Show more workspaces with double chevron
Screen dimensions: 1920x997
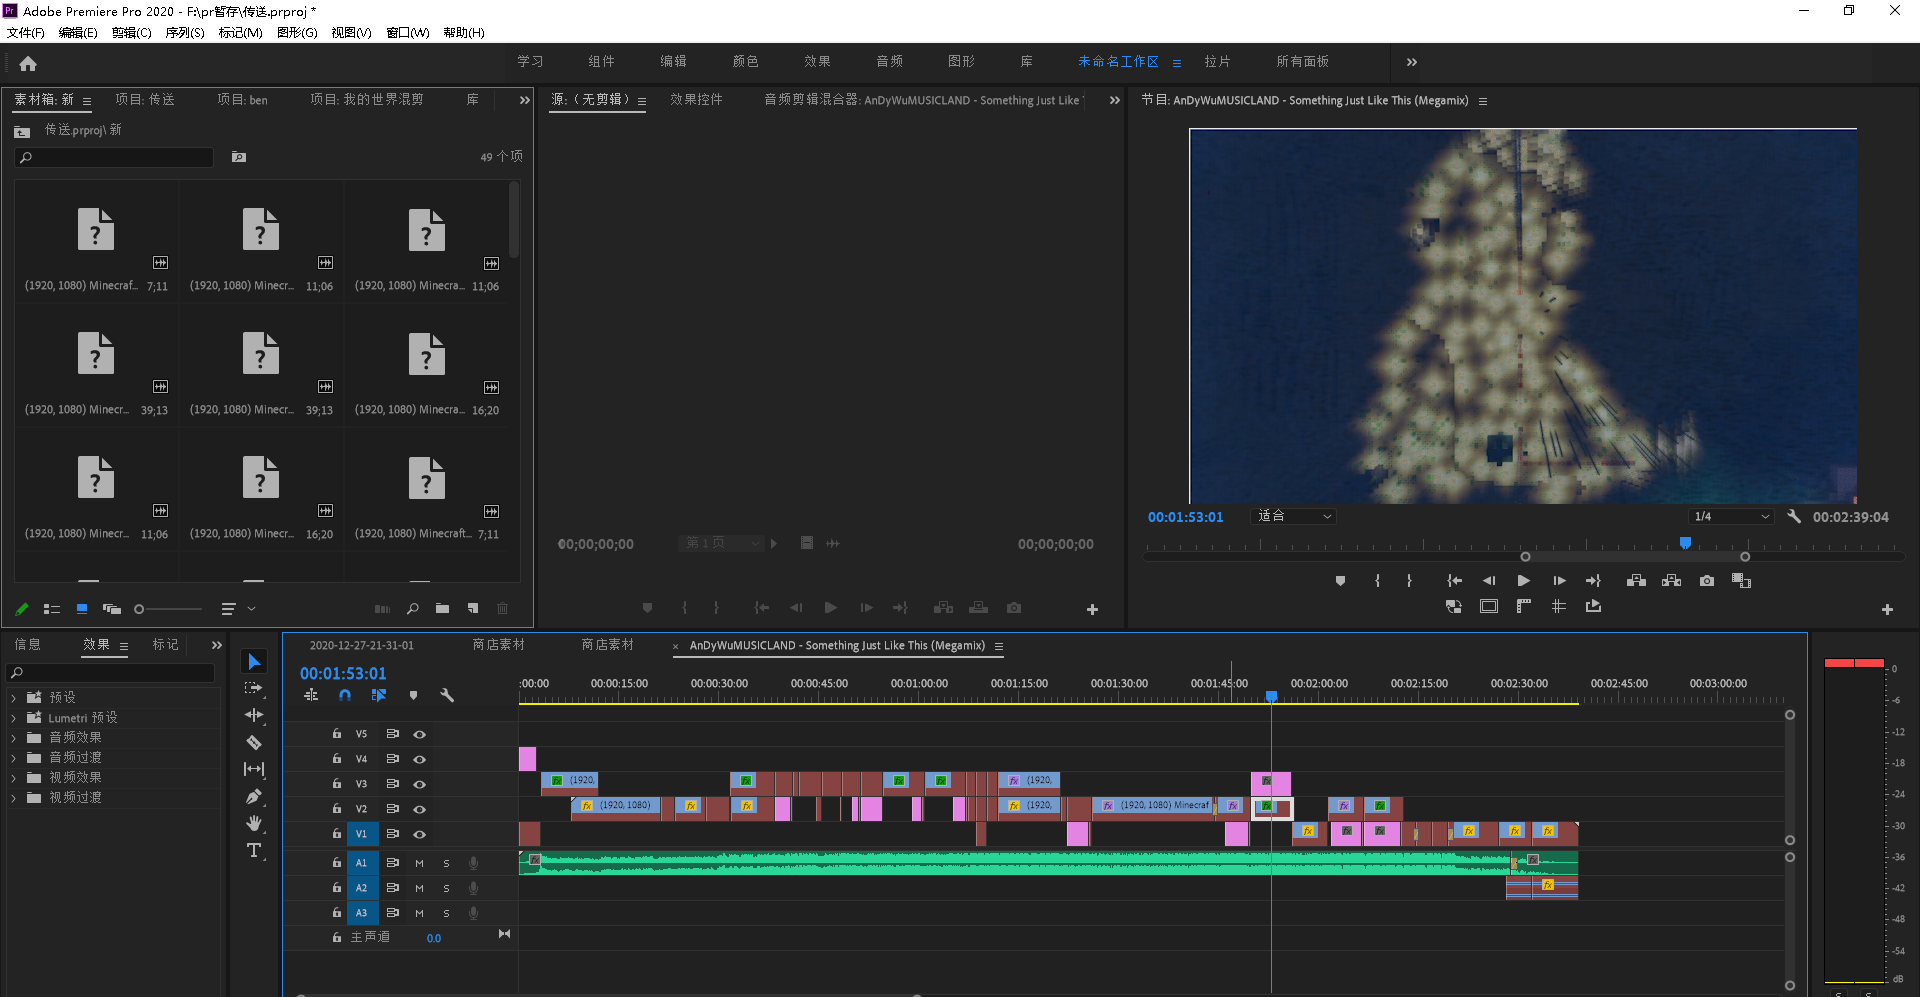1411,62
